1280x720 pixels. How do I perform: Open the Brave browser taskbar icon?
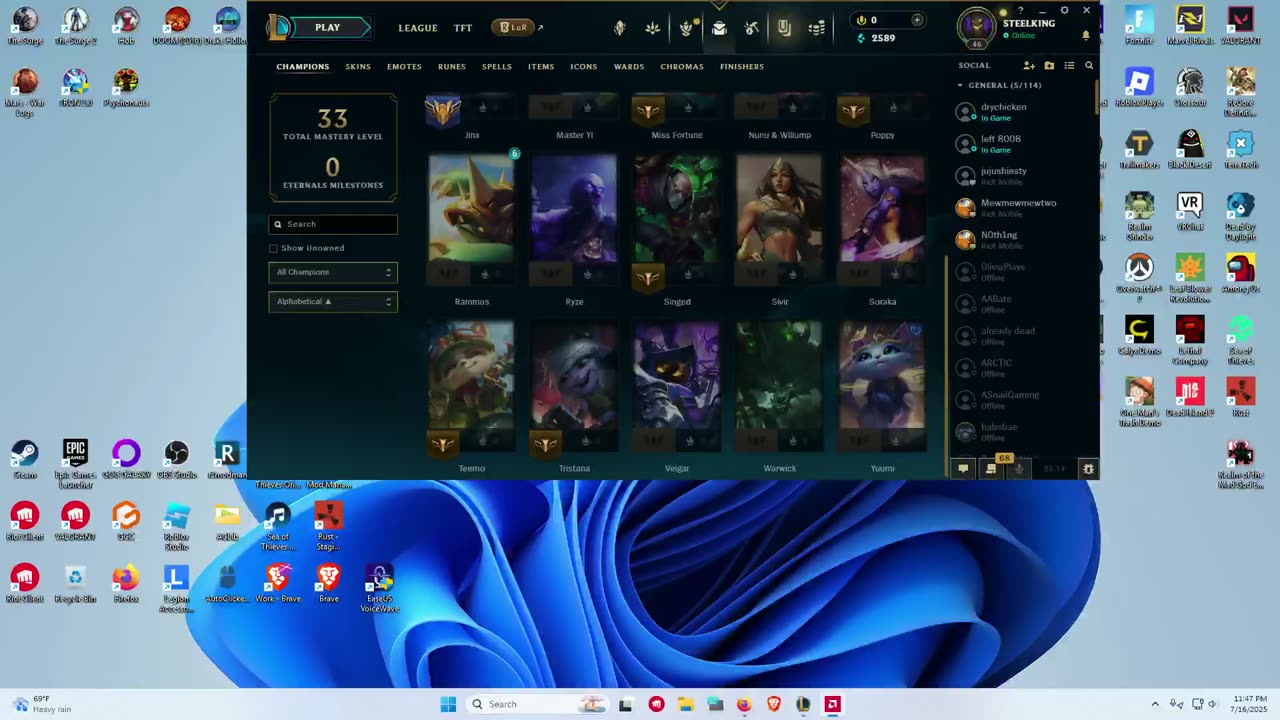pyautogui.click(x=773, y=704)
